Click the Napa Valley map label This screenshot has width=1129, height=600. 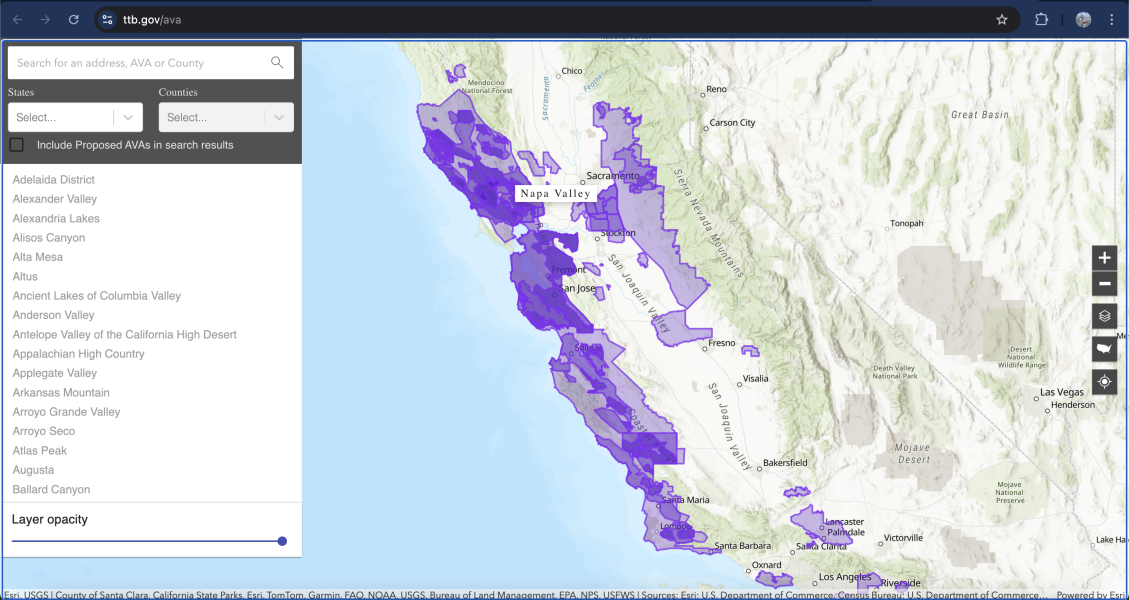point(554,192)
